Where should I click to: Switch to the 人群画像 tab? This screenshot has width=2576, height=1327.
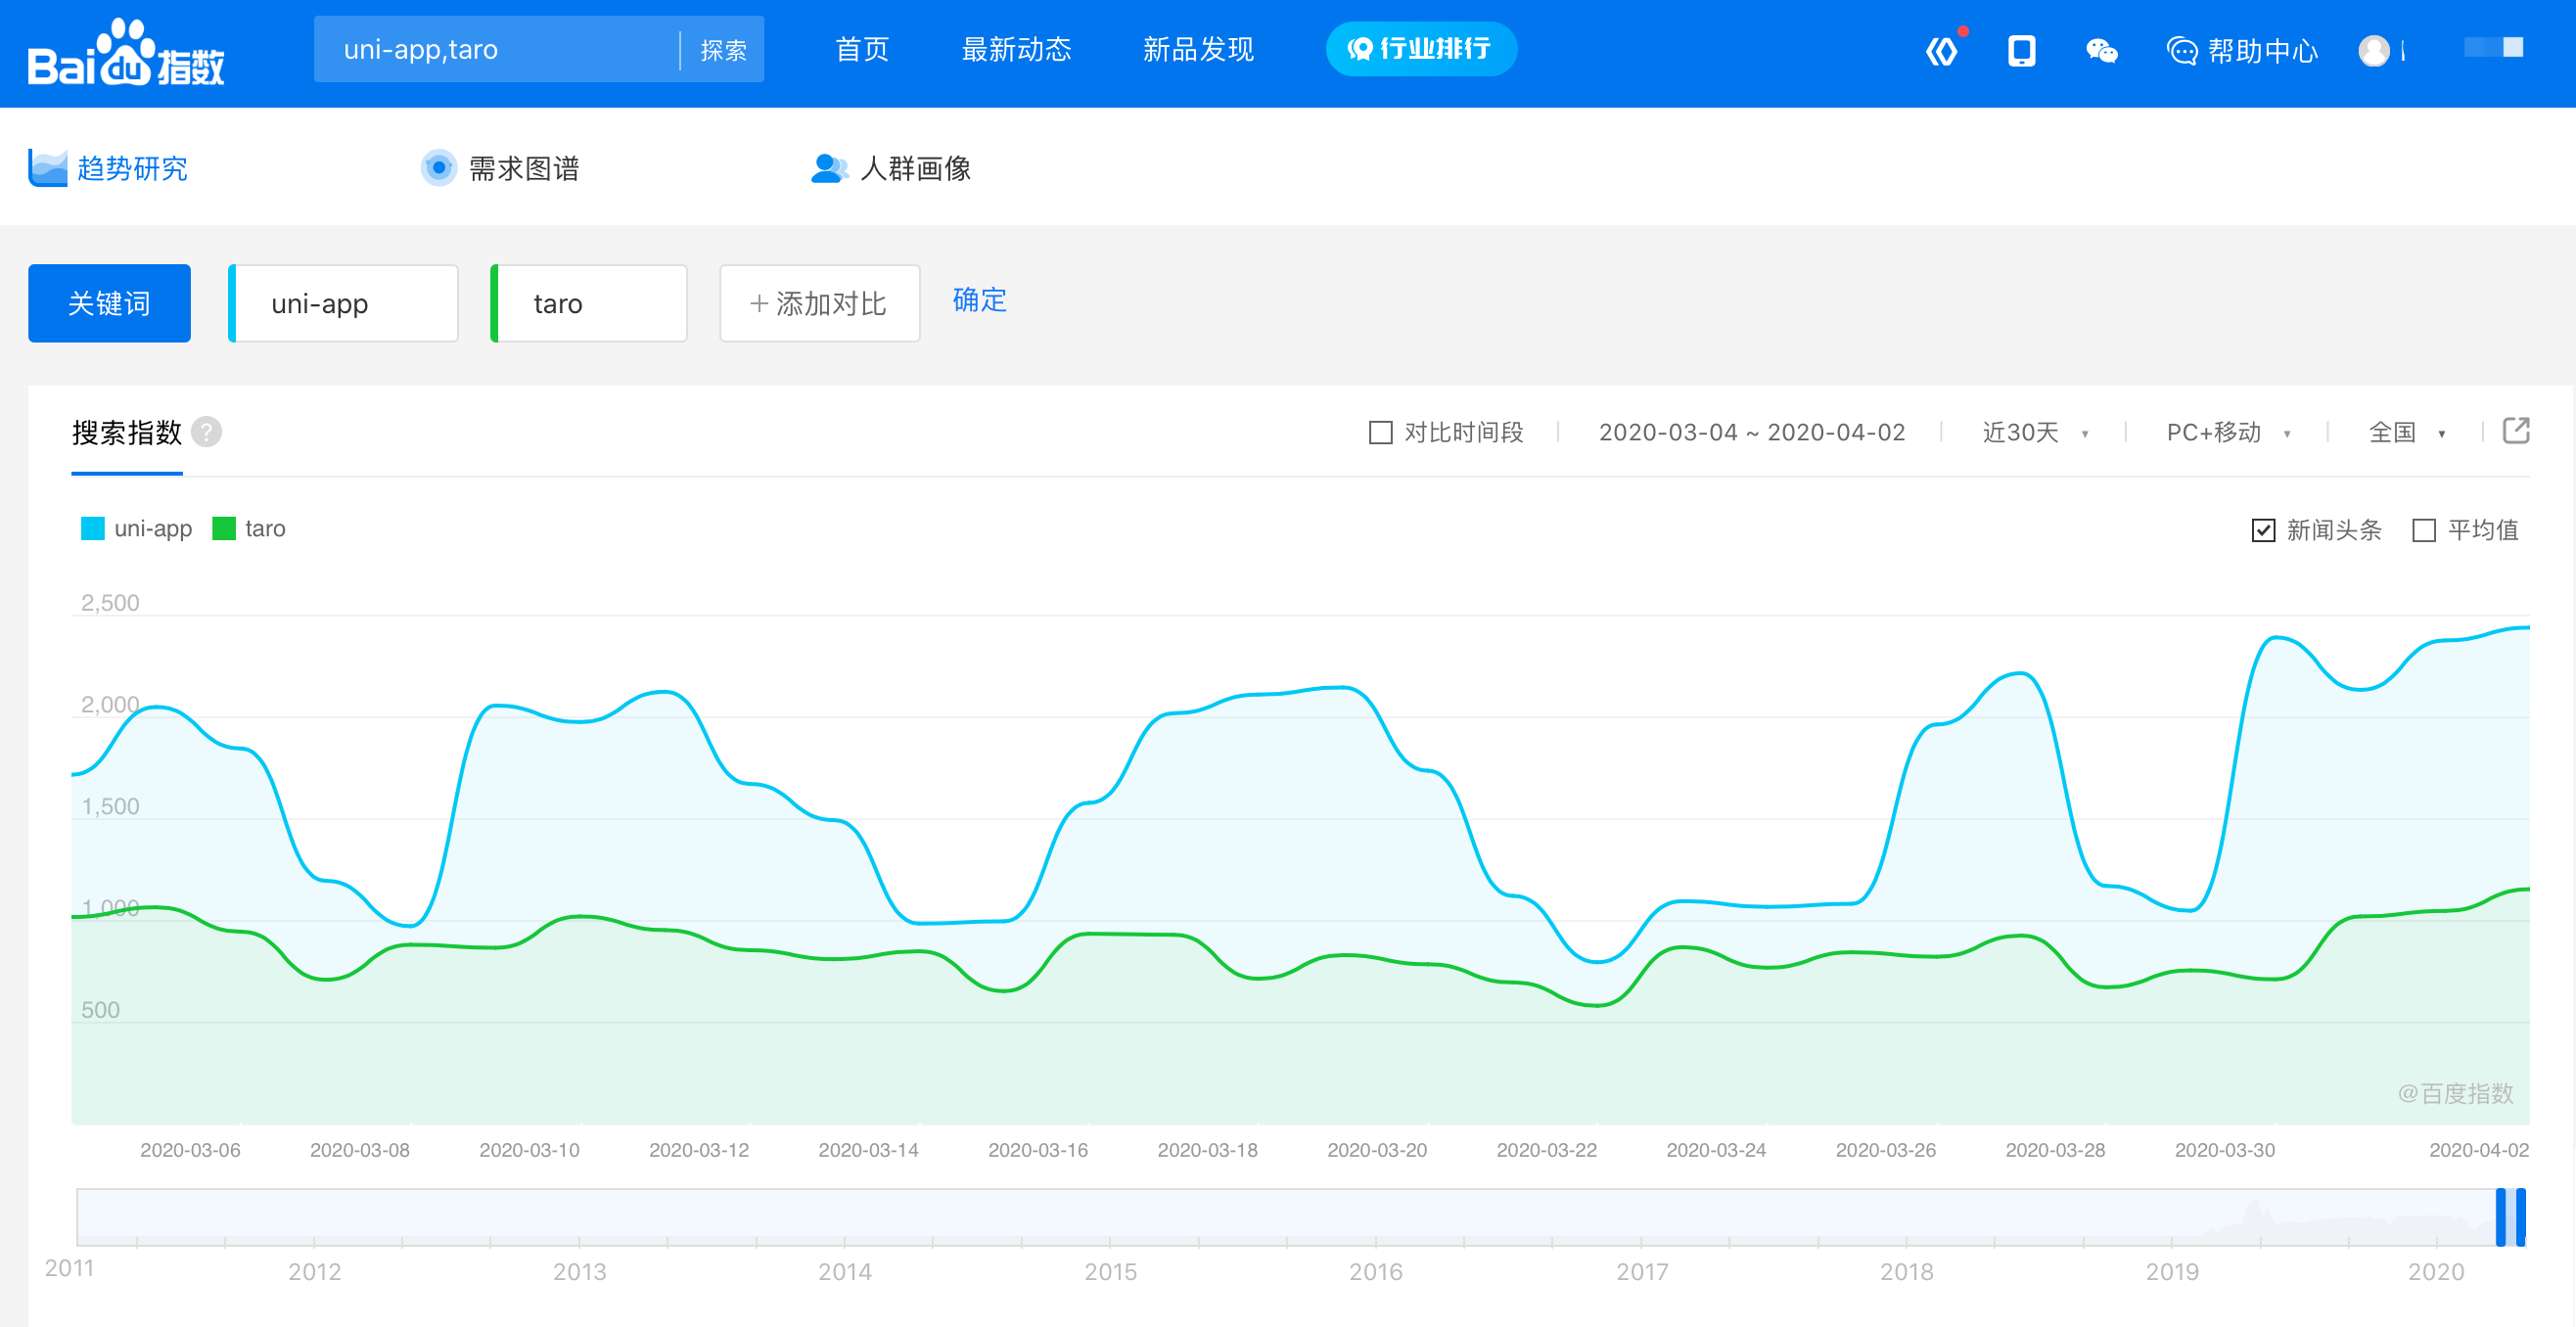[891, 168]
